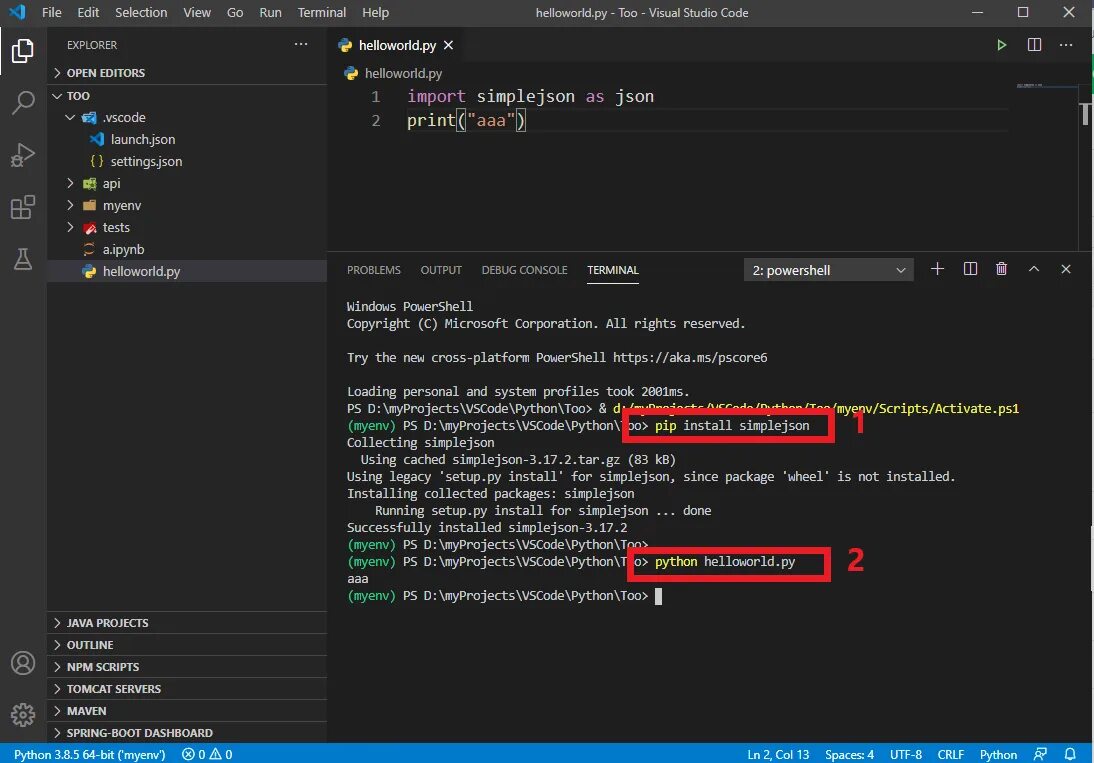Open the Extensions view icon

[22, 207]
